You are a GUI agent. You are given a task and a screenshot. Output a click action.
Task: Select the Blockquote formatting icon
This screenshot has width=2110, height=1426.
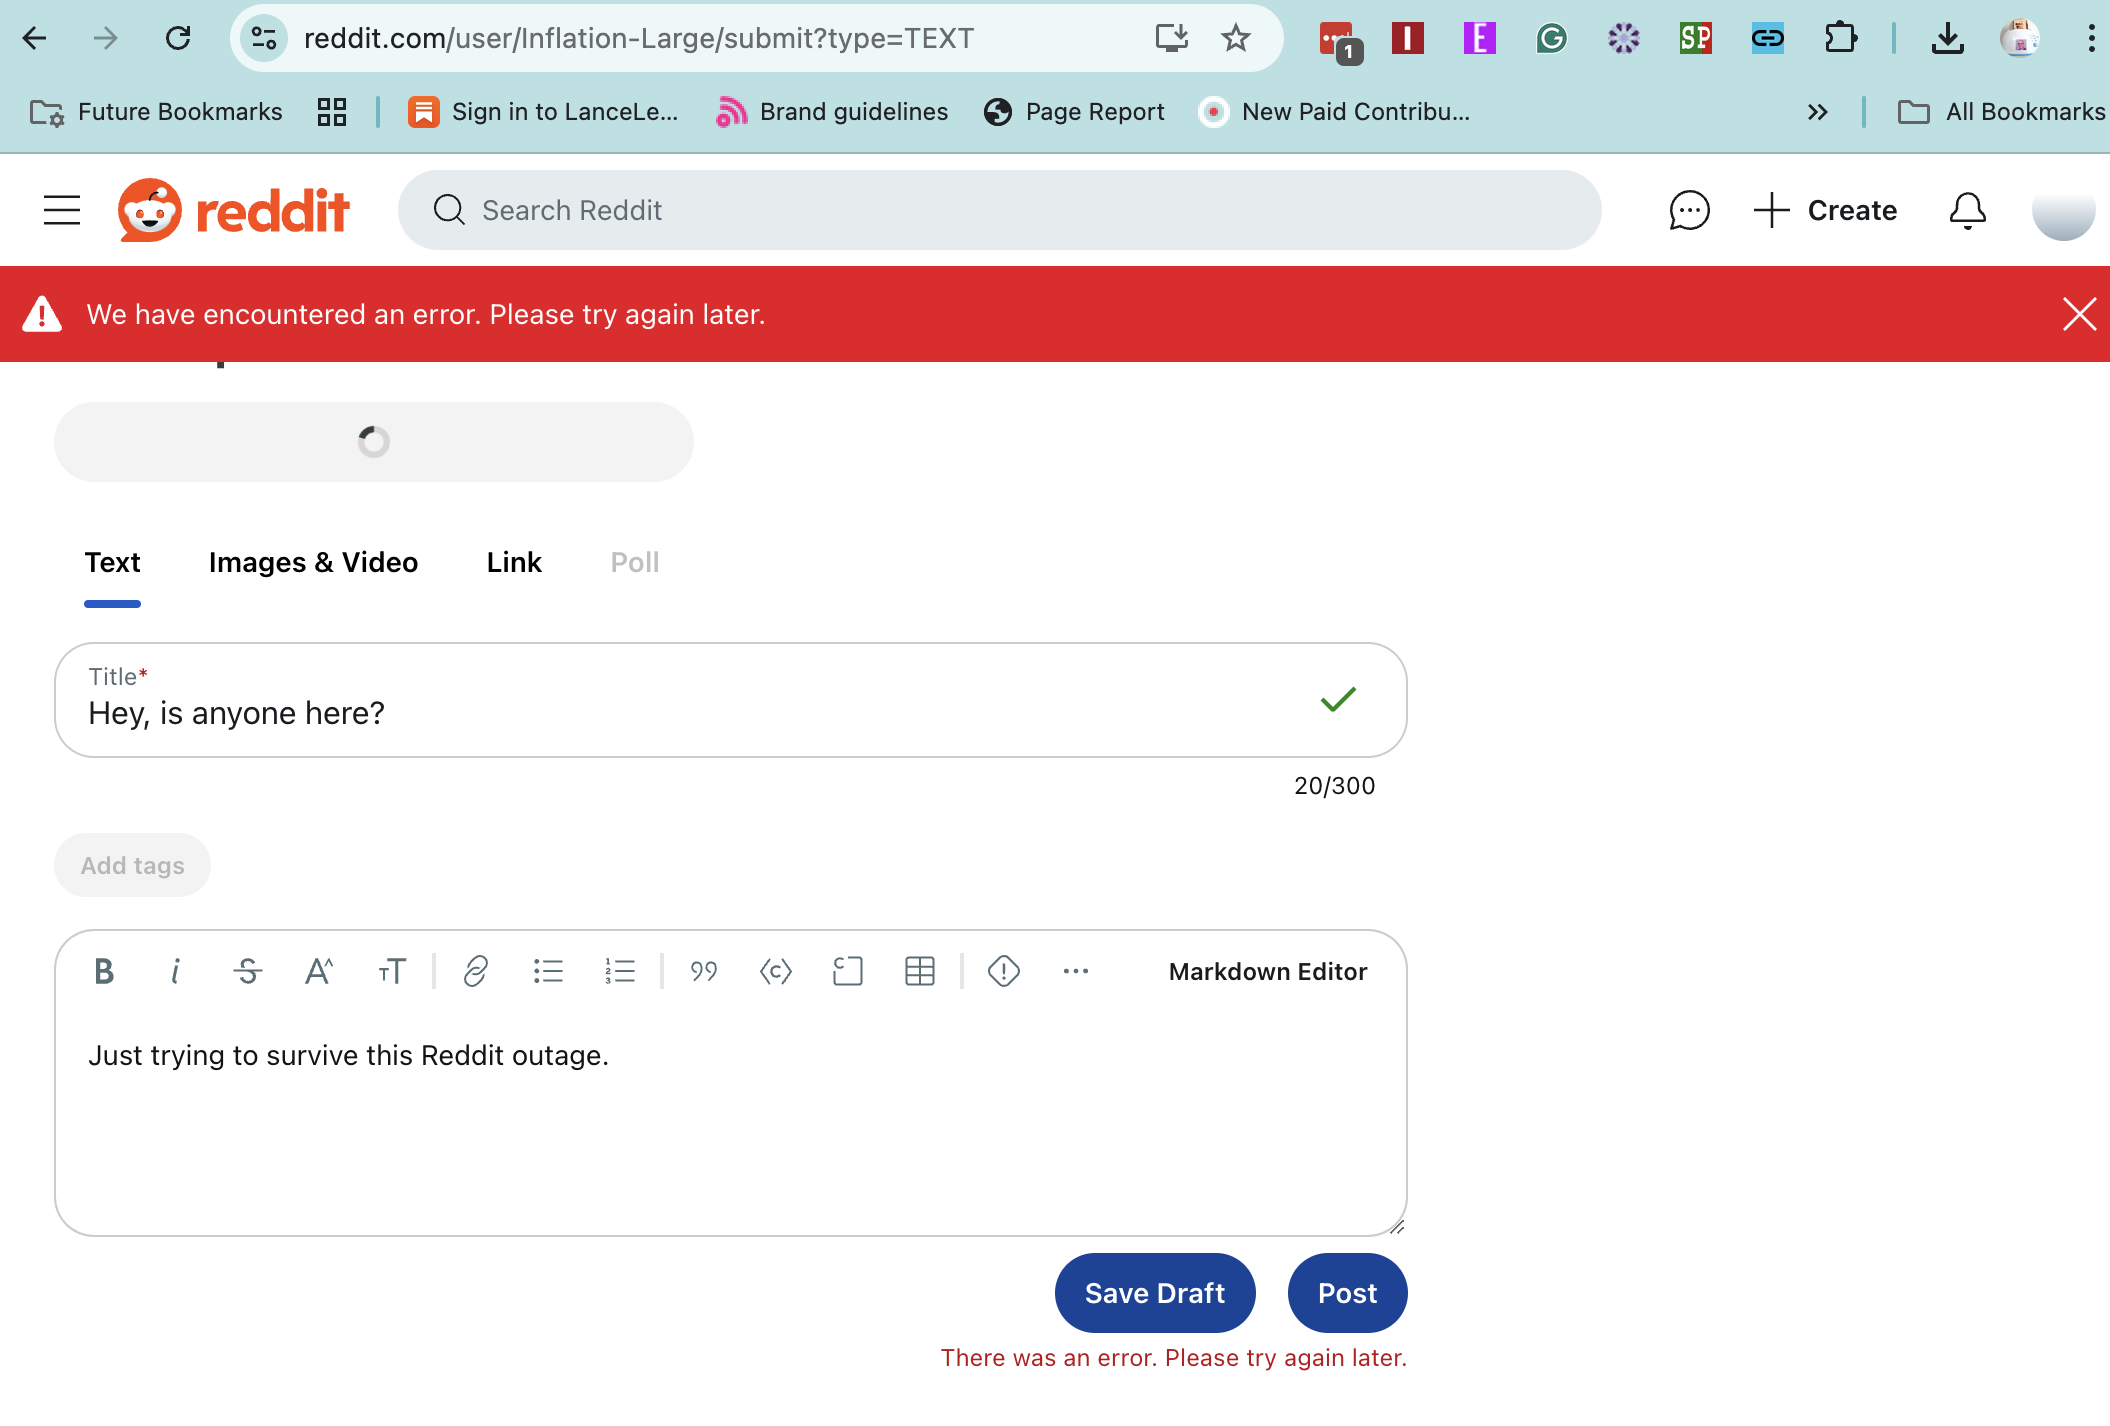pyautogui.click(x=700, y=971)
